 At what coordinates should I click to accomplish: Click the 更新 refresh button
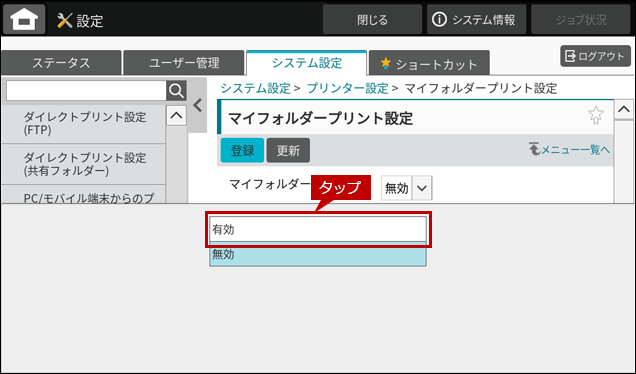288,150
